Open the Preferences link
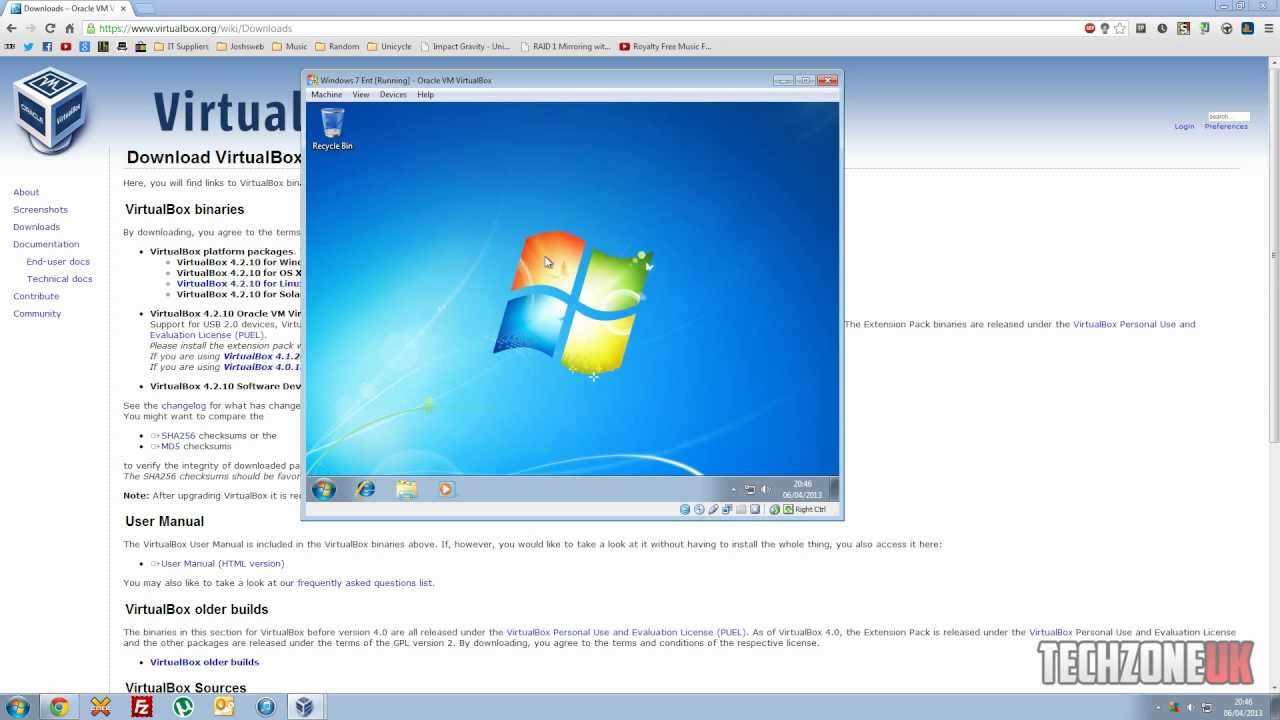Screen dimensions: 1280x720 (x=1226, y=127)
